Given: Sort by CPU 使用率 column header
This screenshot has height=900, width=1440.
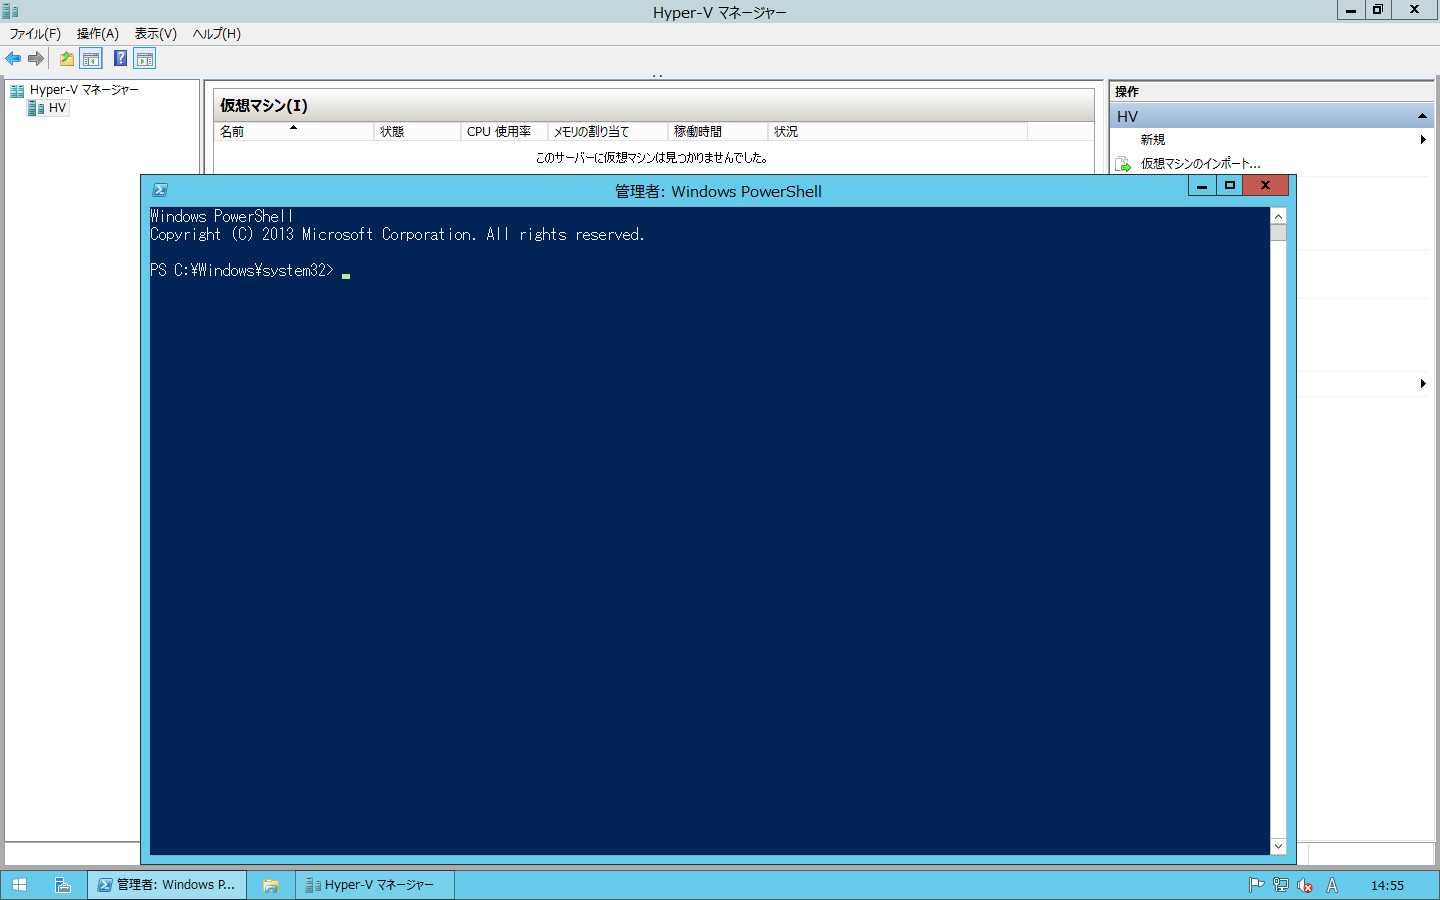Looking at the screenshot, I should [504, 132].
